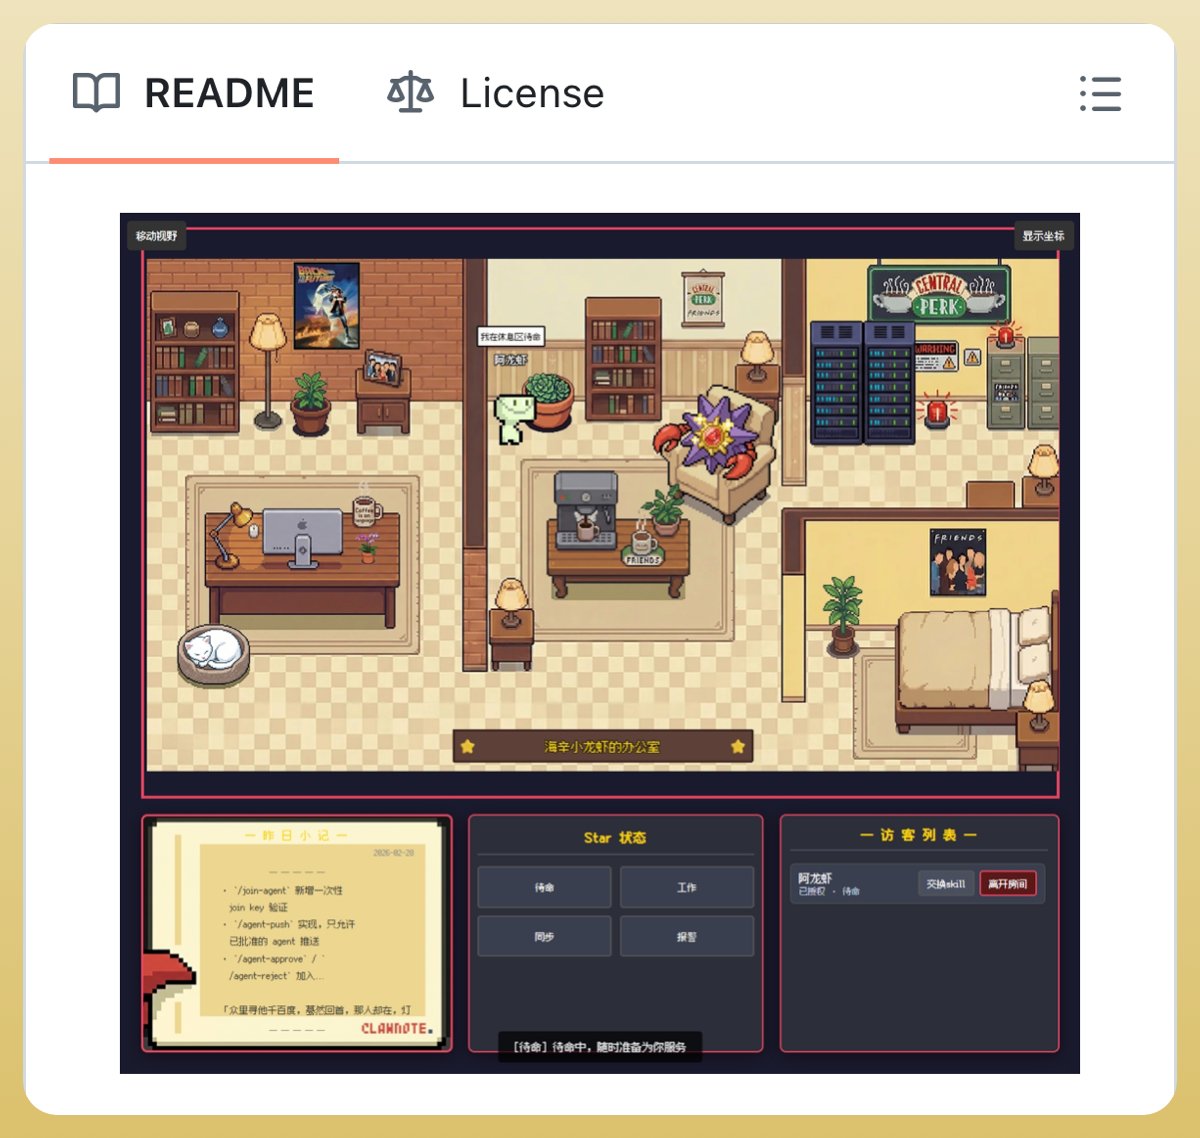This screenshot has width=1200, height=1138.
Task: Click the visitor name 阿龙虾 in the list
Action: tap(815, 878)
